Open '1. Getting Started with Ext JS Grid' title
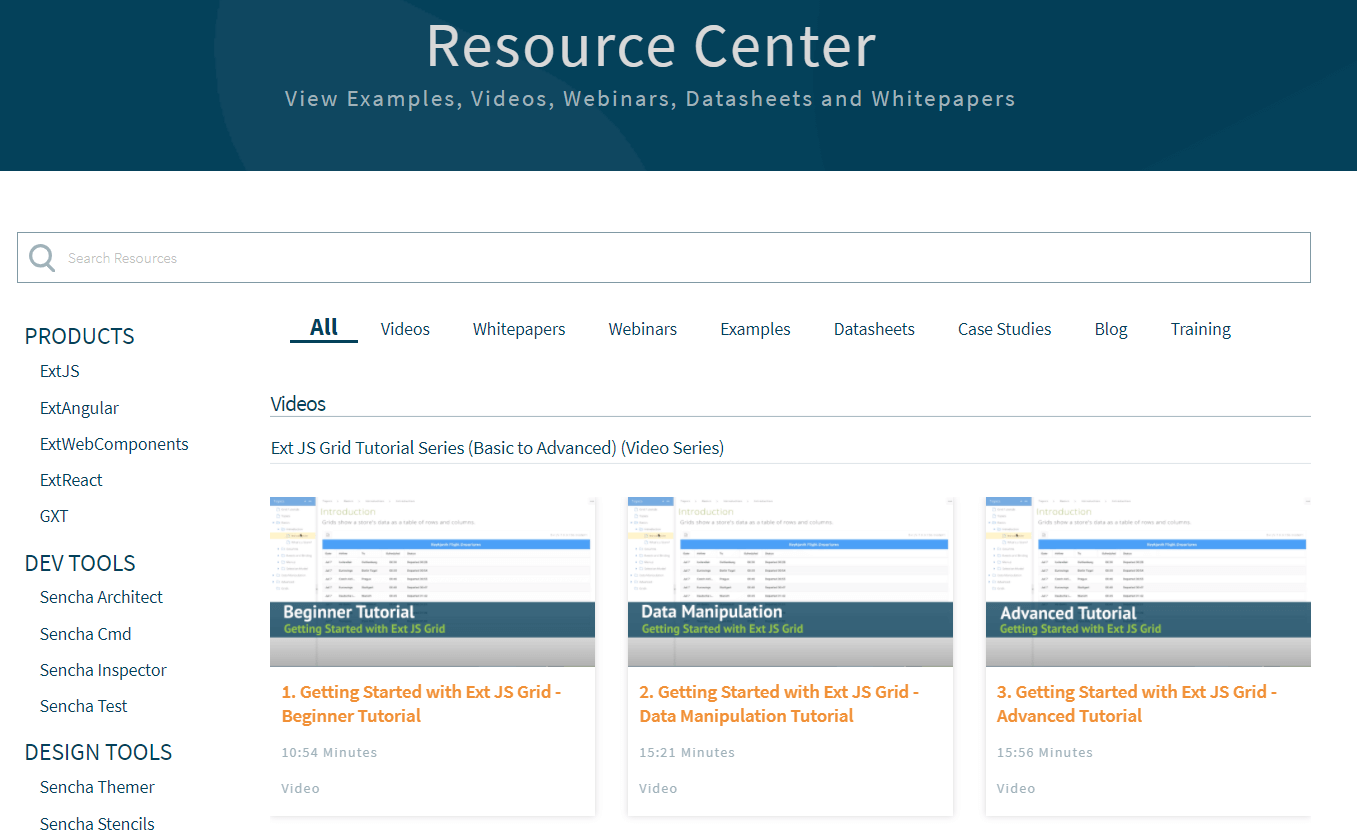This screenshot has height=839, width=1357. coord(421,704)
